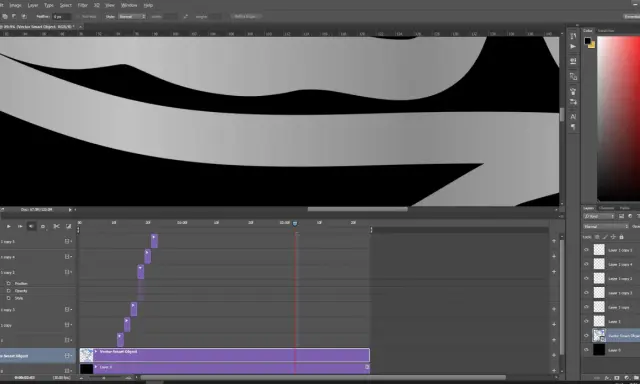Screen dimensions: 640x384
Task: Open status bar info arrow
Action: point(70,210)
